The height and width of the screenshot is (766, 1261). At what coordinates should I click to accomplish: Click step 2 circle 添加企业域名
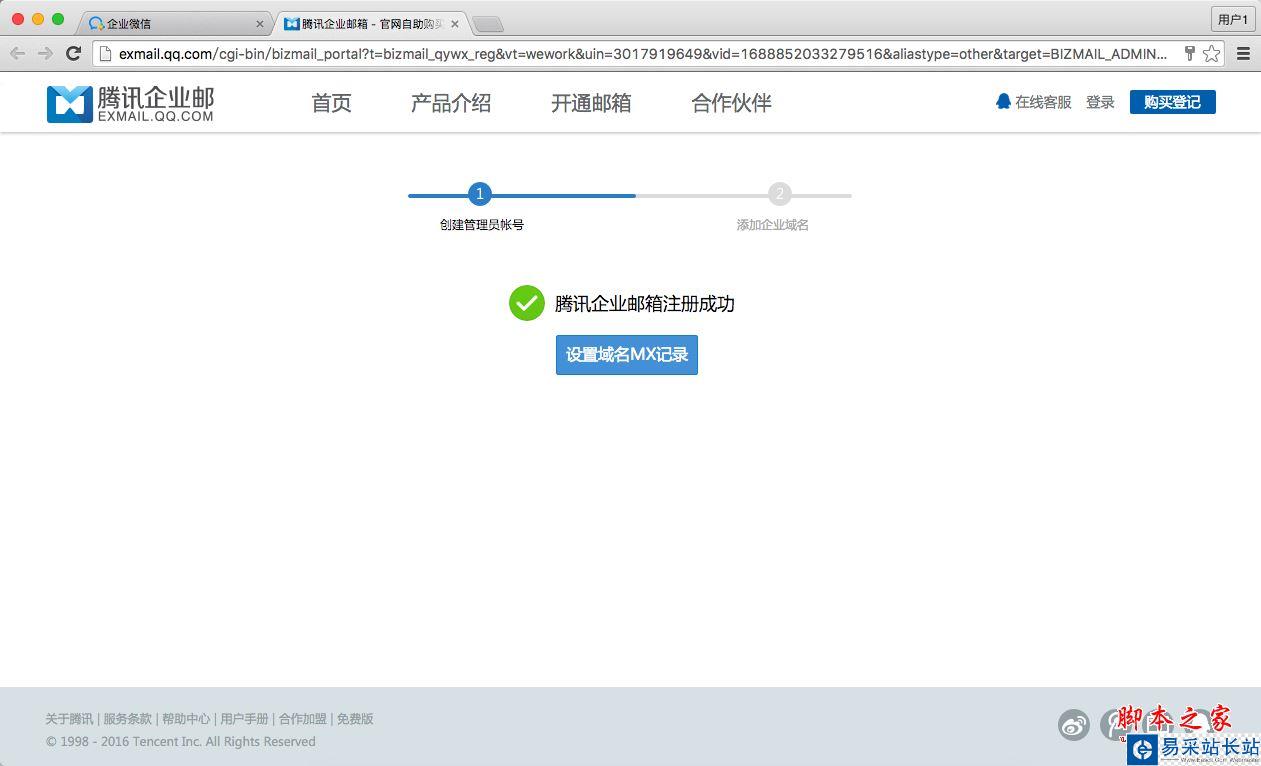click(x=779, y=194)
